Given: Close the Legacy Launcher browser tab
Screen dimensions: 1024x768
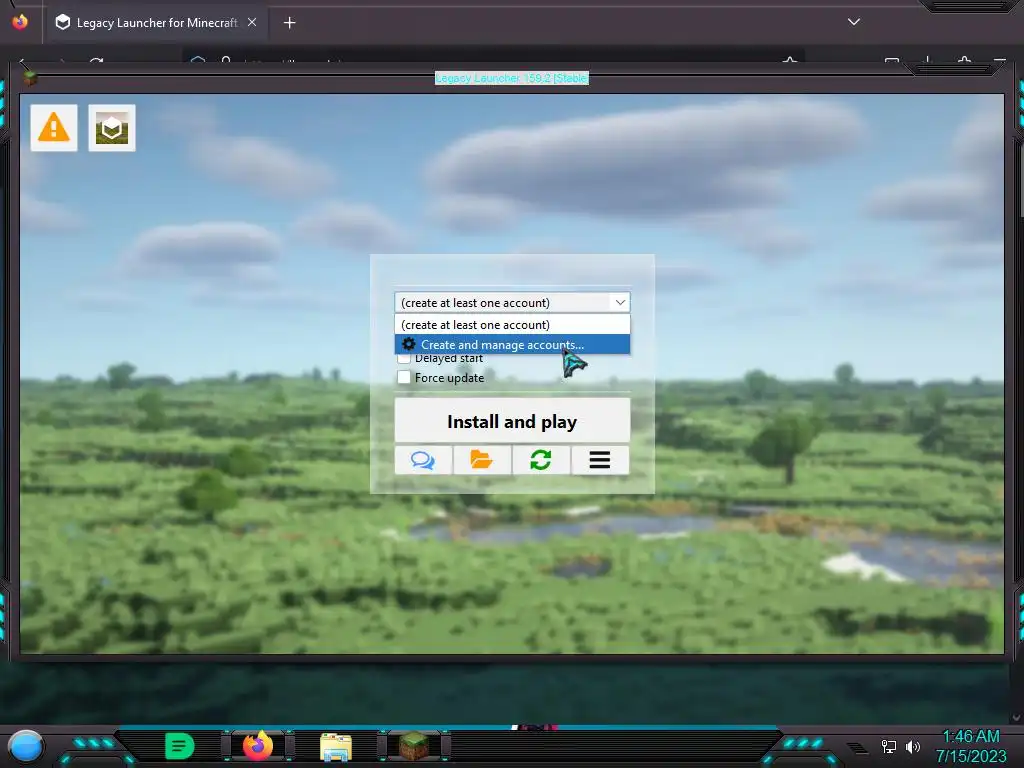Looking at the screenshot, I should tap(252, 22).
